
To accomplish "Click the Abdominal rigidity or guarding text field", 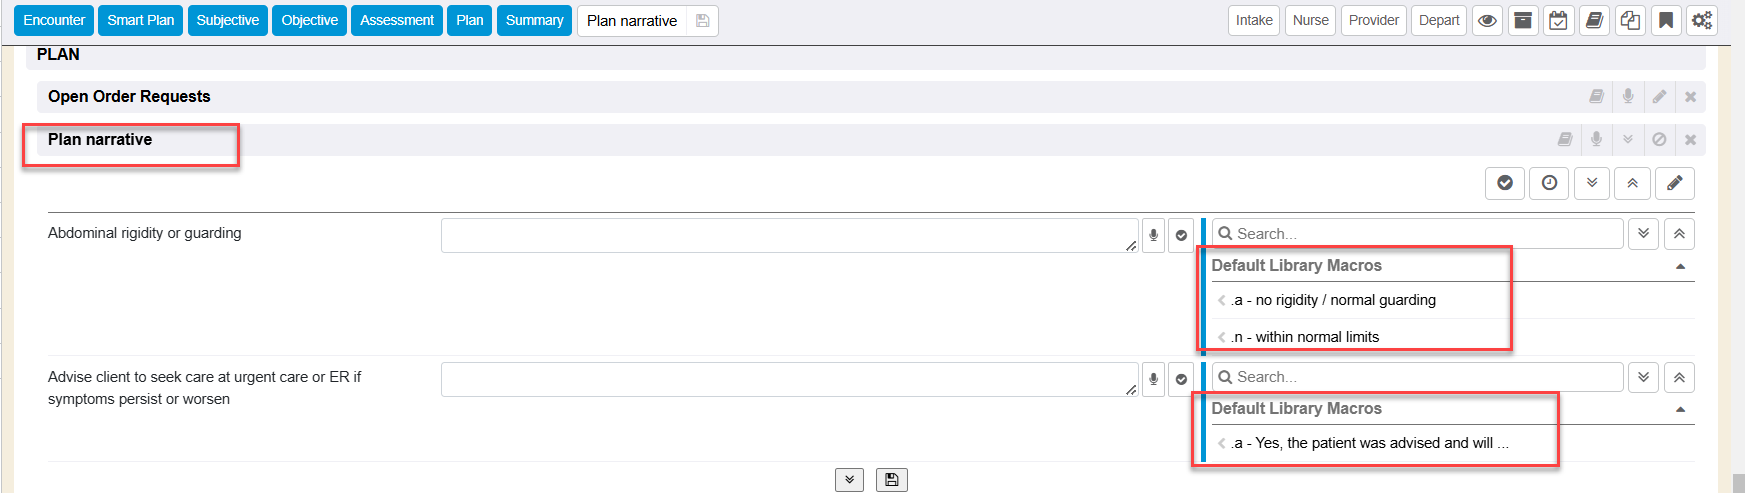I will coord(788,235).
